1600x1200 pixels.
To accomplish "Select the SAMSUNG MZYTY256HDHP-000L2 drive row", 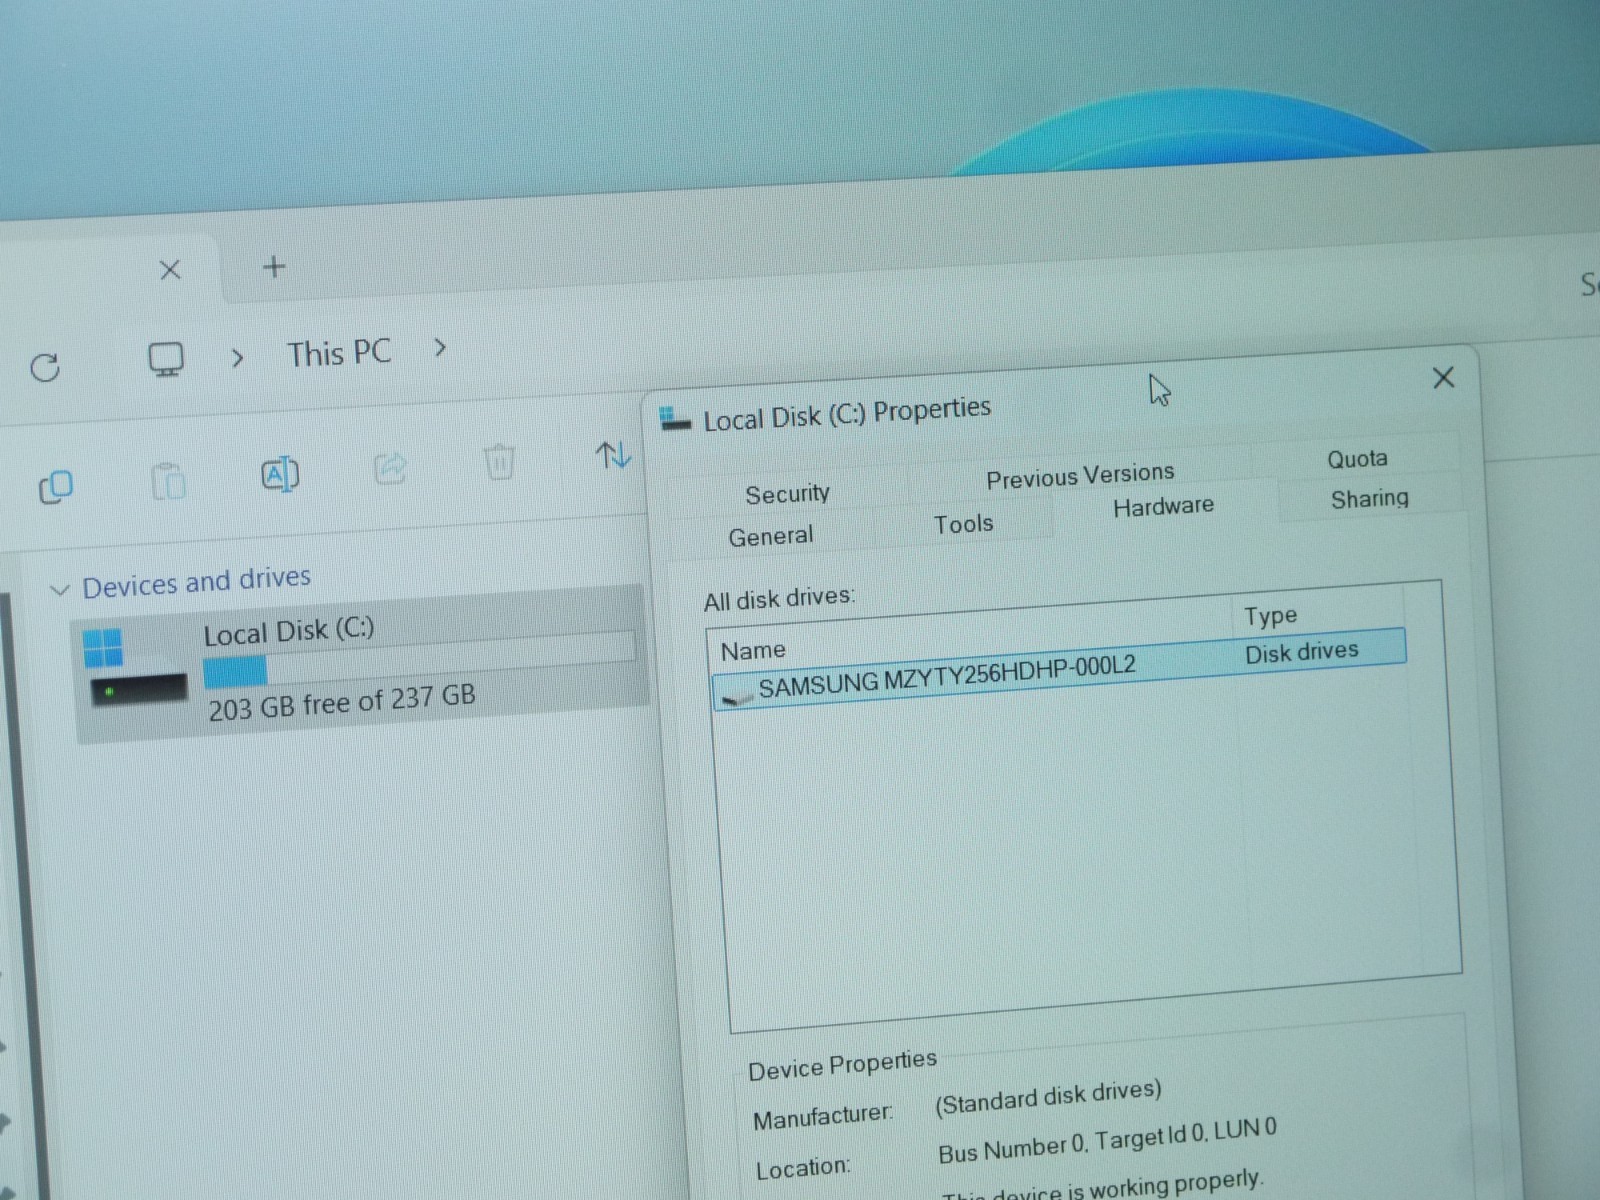I will click(1059, 669).
